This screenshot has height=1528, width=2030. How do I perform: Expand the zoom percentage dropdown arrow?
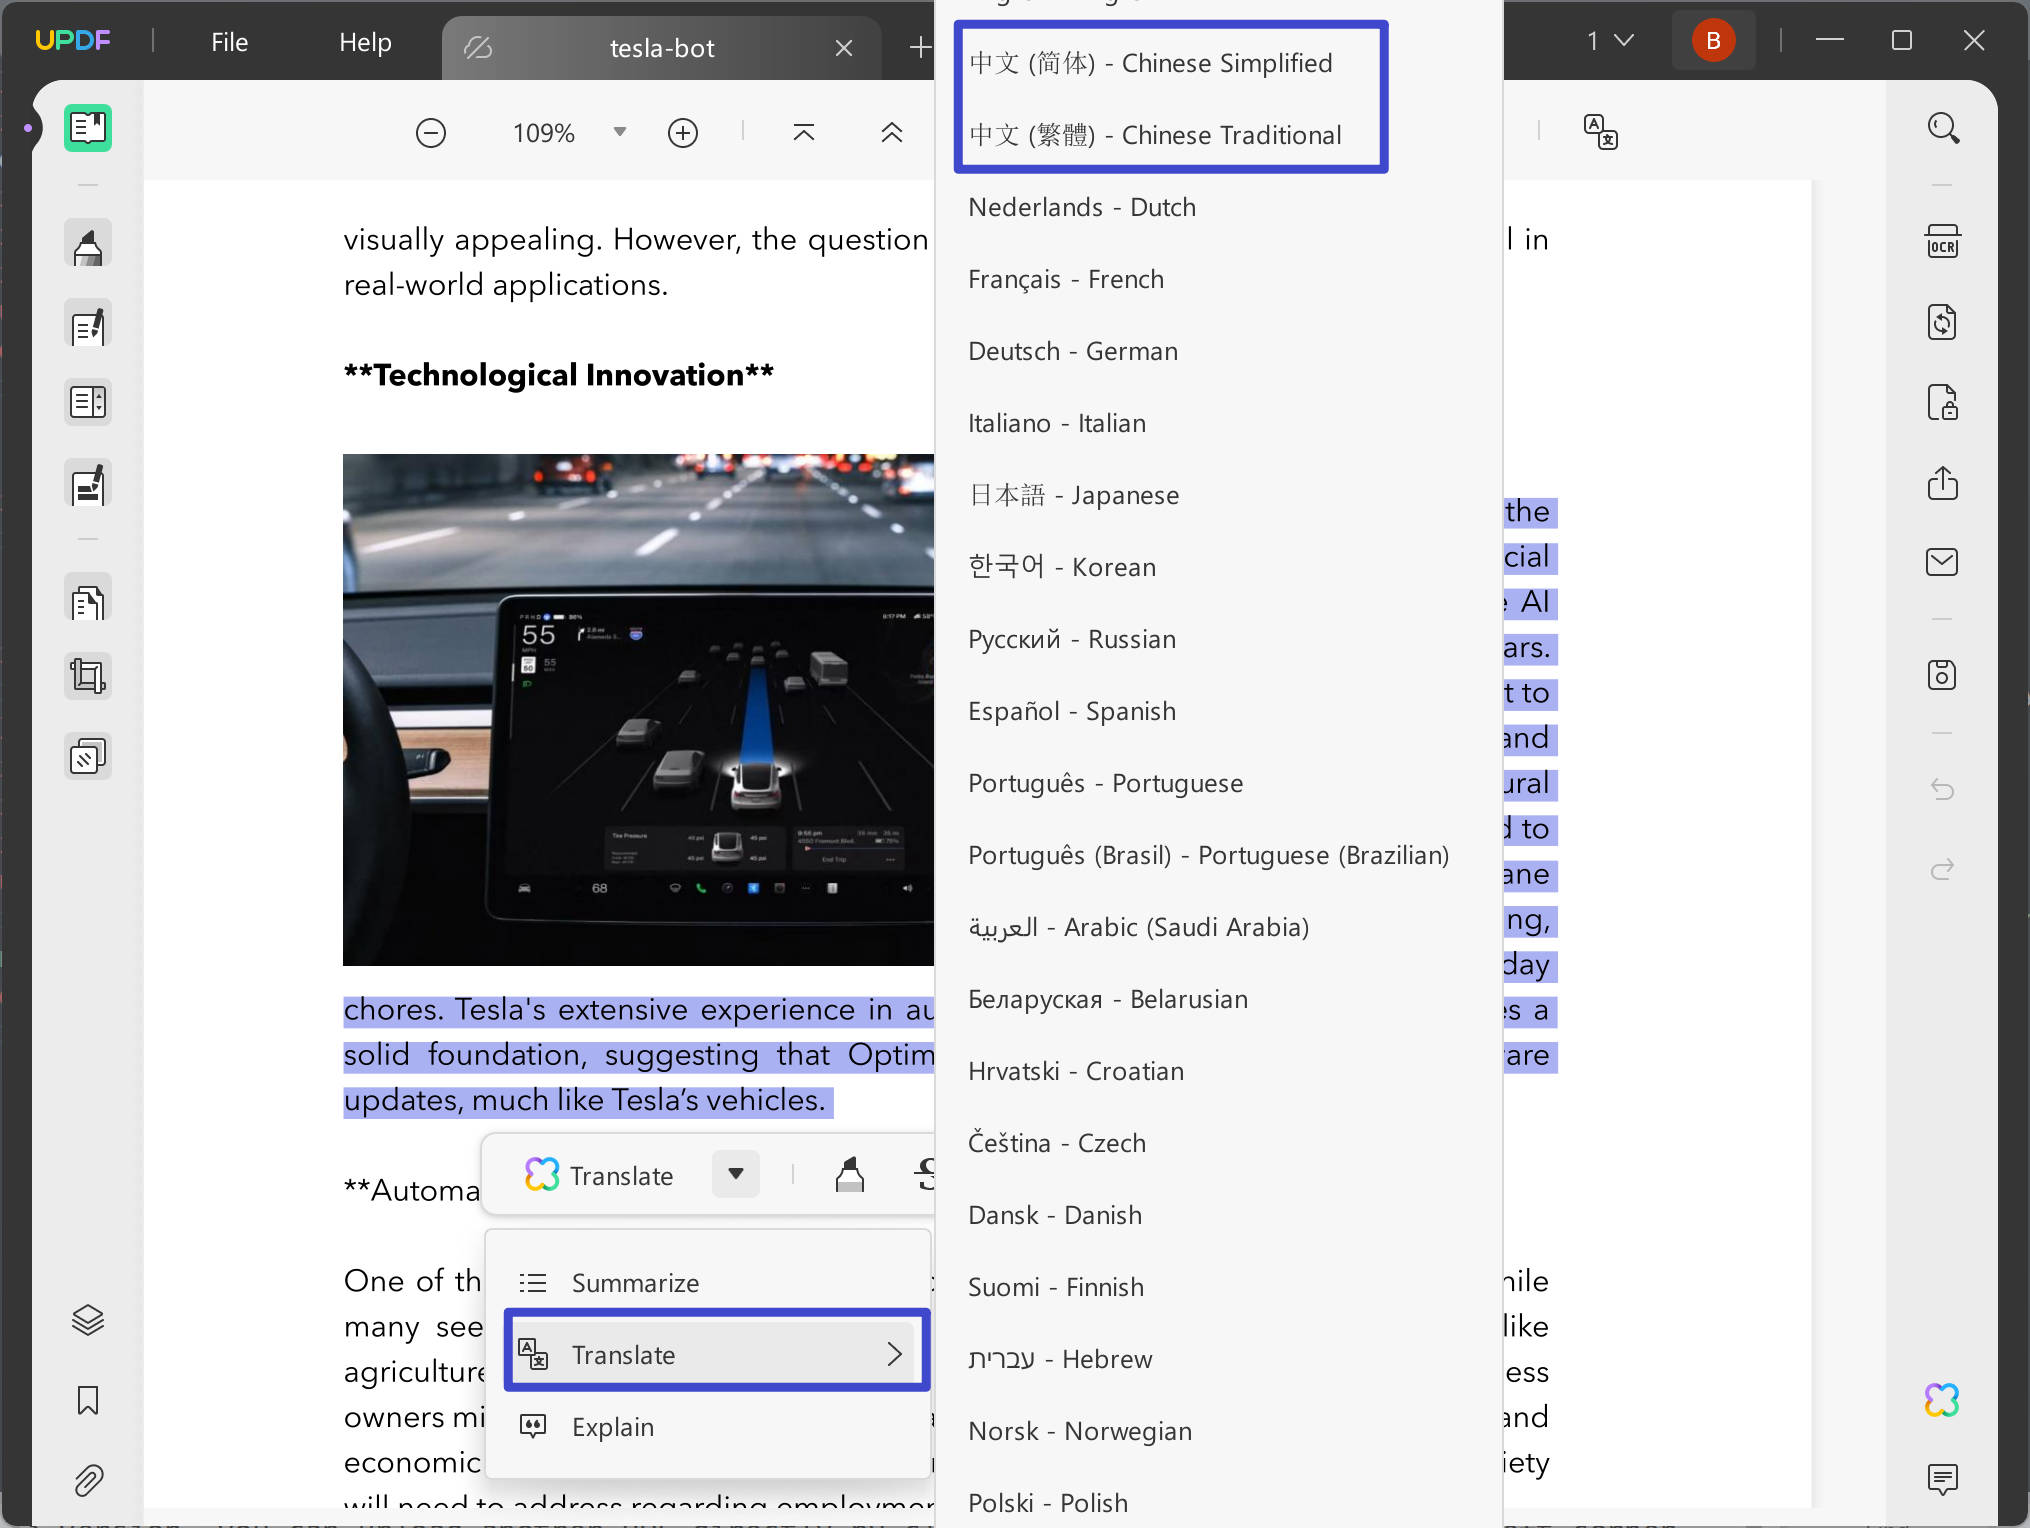point(620,132)
